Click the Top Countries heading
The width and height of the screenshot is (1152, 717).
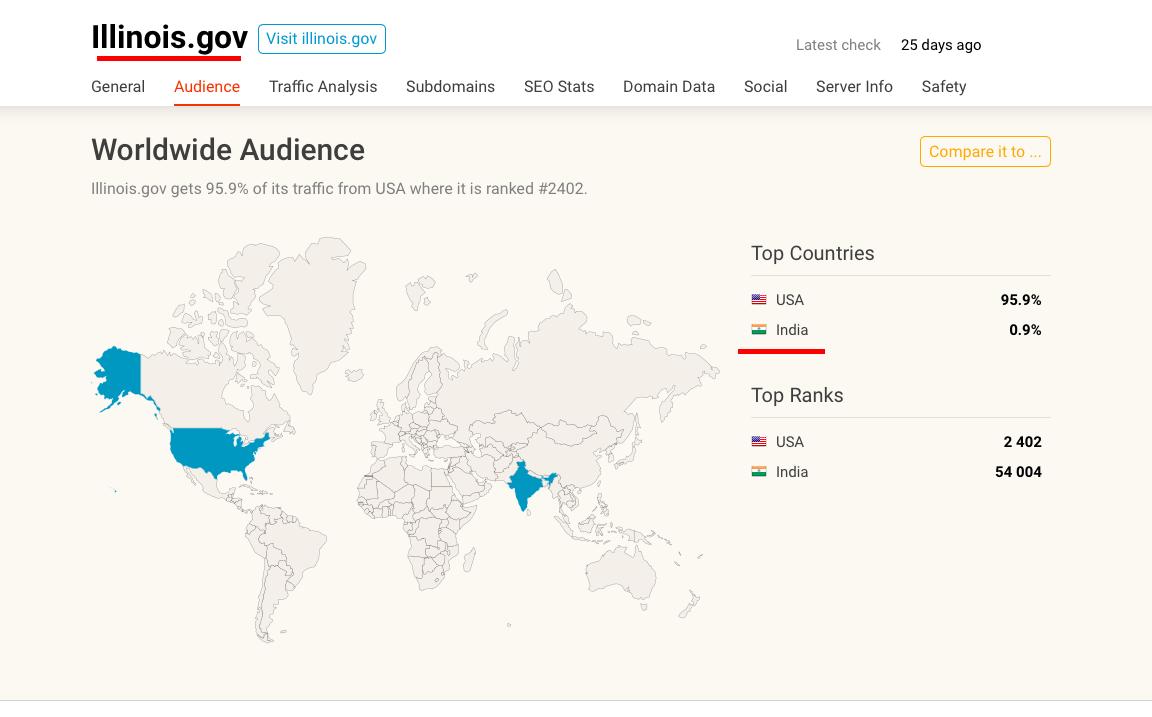(x=813, y=253)
